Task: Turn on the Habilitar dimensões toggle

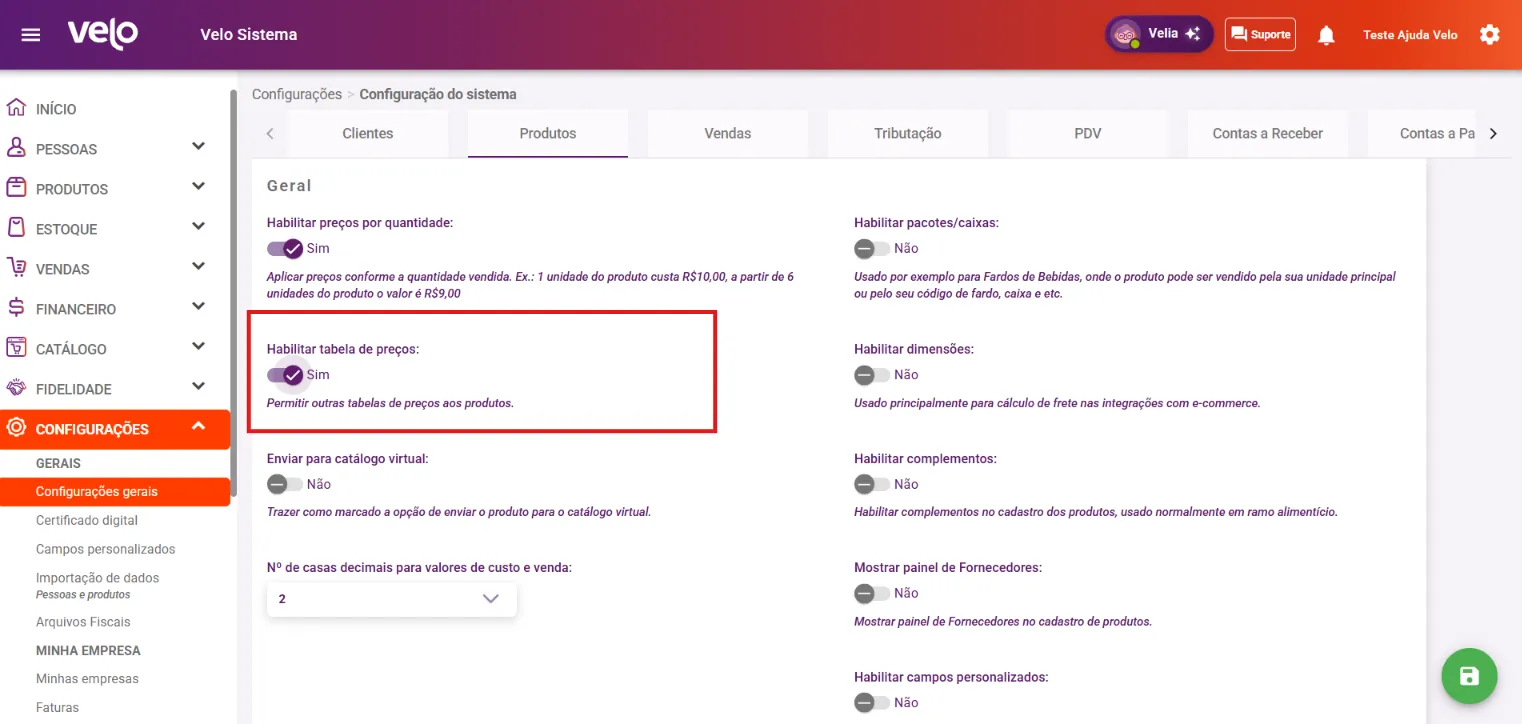Action: click(872, 375)
